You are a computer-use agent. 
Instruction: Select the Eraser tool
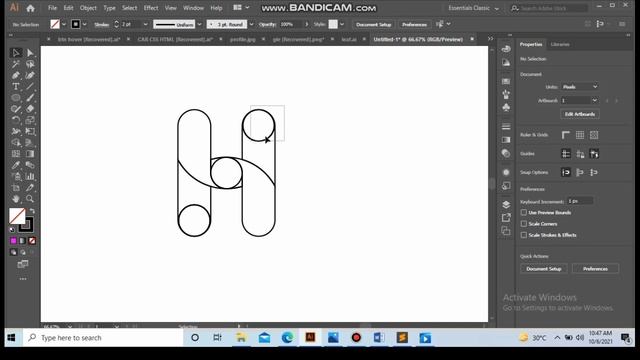tap(30, 109)
